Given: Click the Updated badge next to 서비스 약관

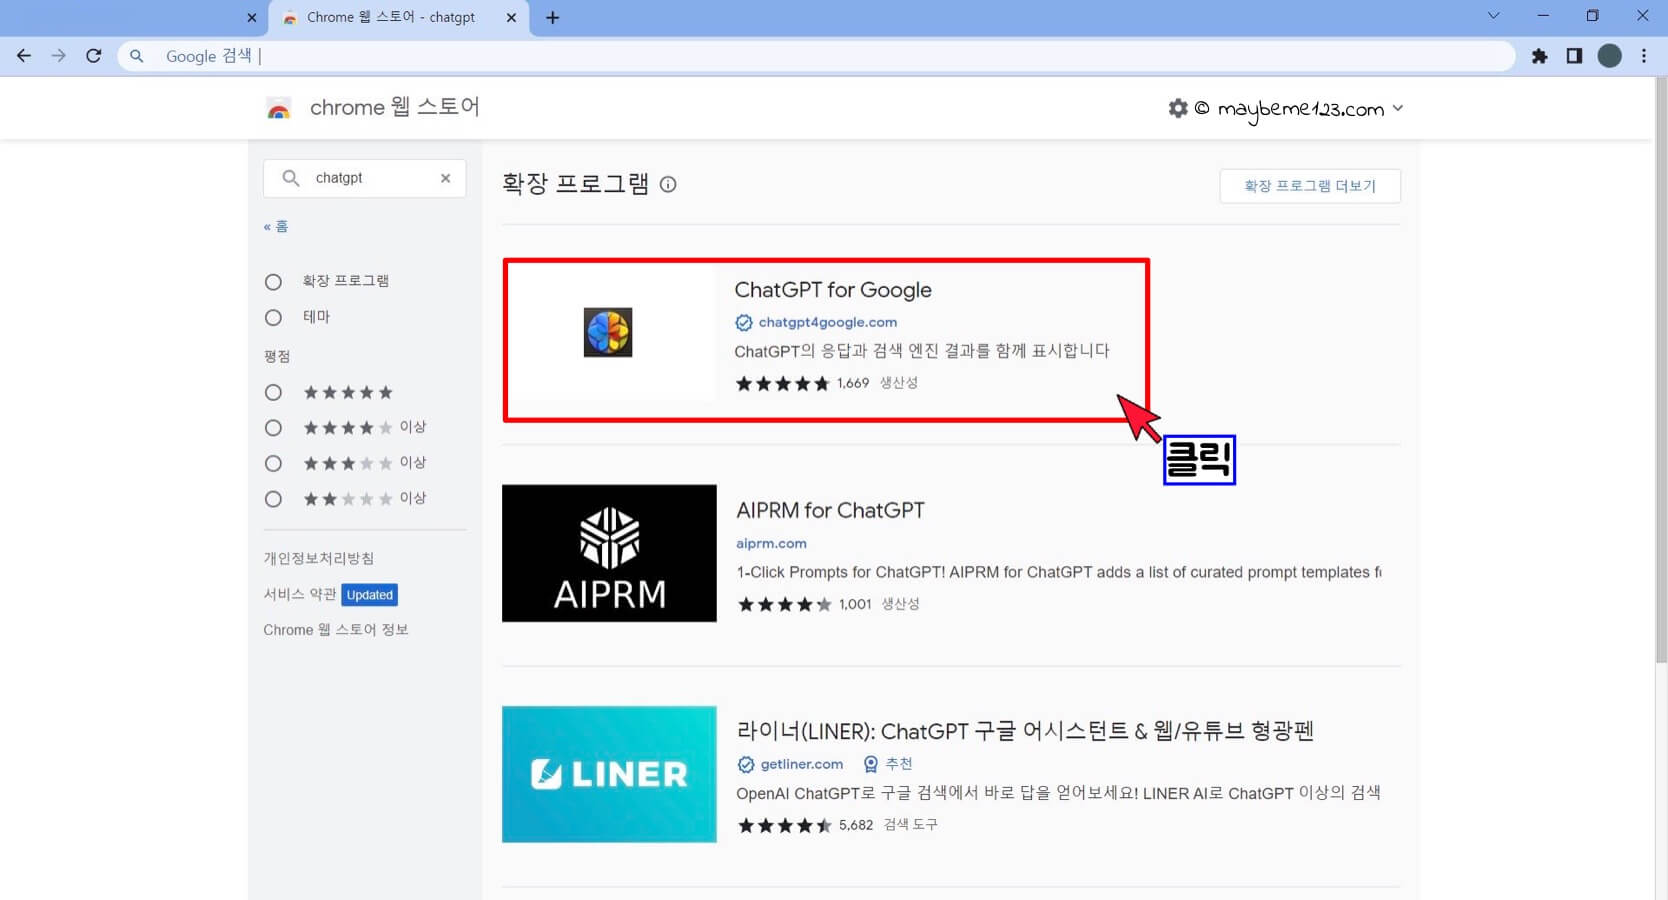Looking at the screenshot, I should (370, 595).
